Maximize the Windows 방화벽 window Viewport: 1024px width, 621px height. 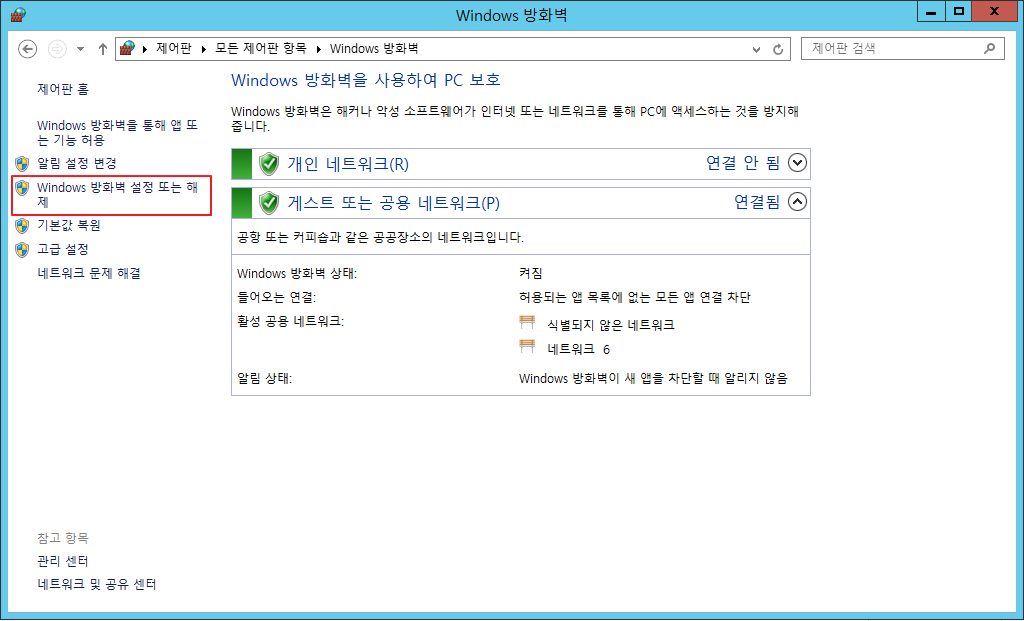point(959,12)
